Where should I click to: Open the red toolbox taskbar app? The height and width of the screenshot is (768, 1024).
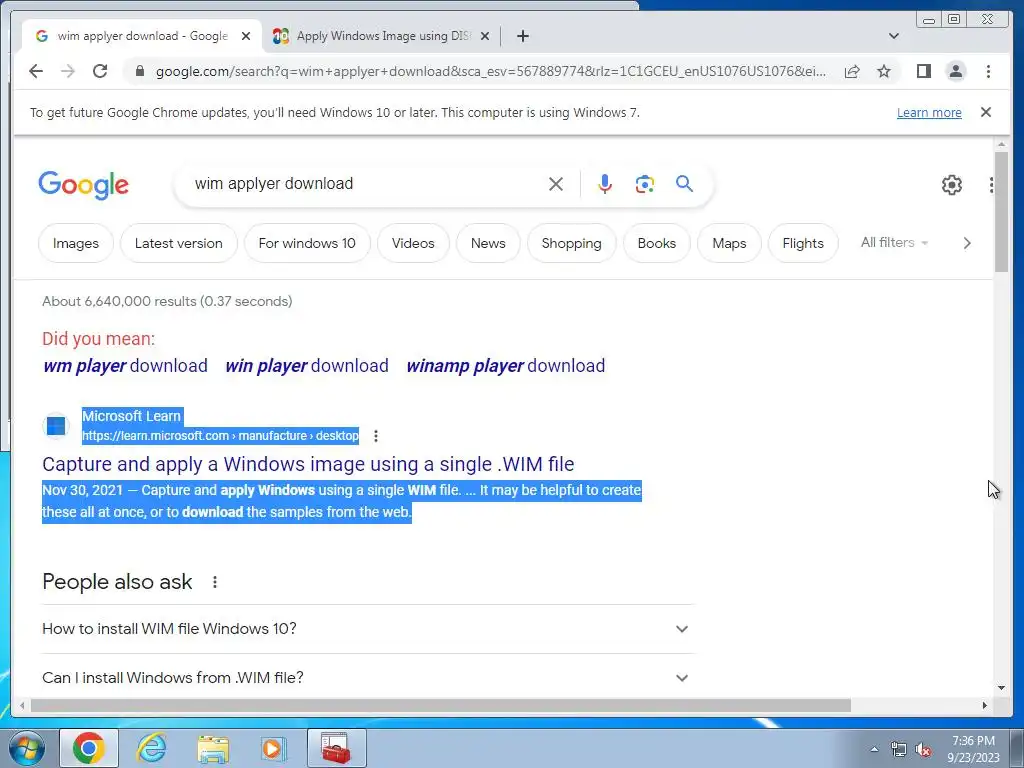click(336, 748)
